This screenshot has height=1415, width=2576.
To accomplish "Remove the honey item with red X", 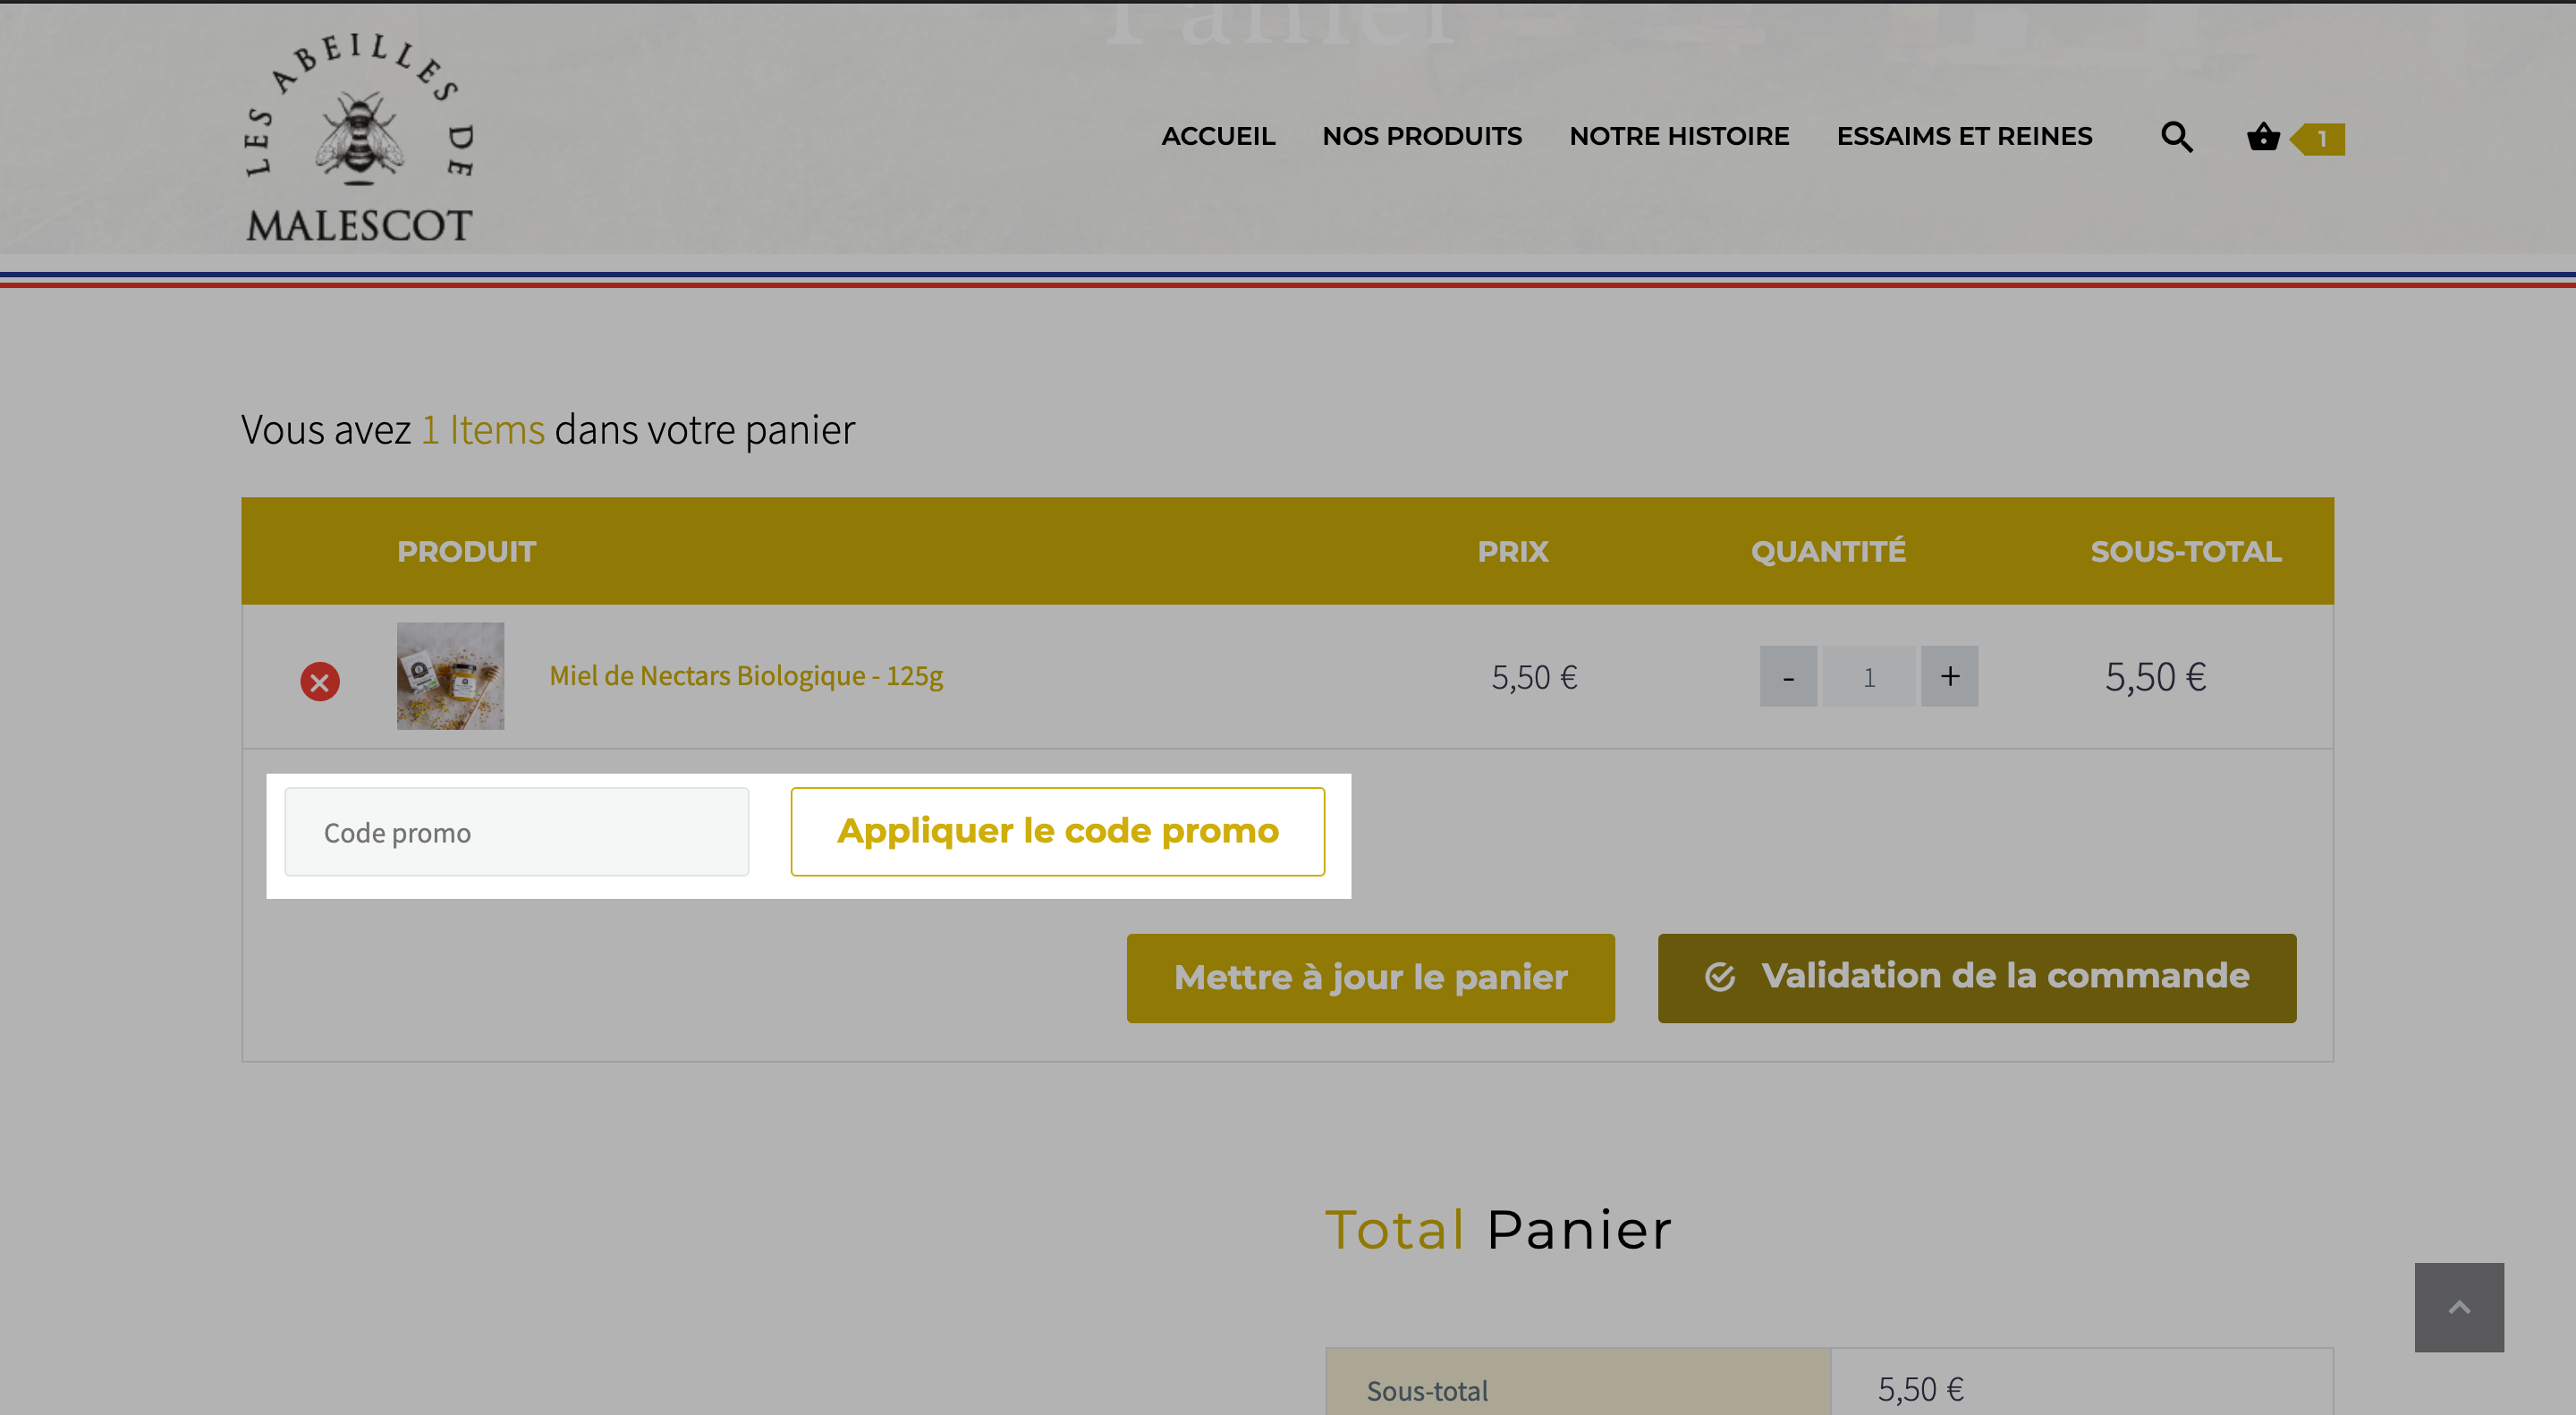I will click(320, 682).
